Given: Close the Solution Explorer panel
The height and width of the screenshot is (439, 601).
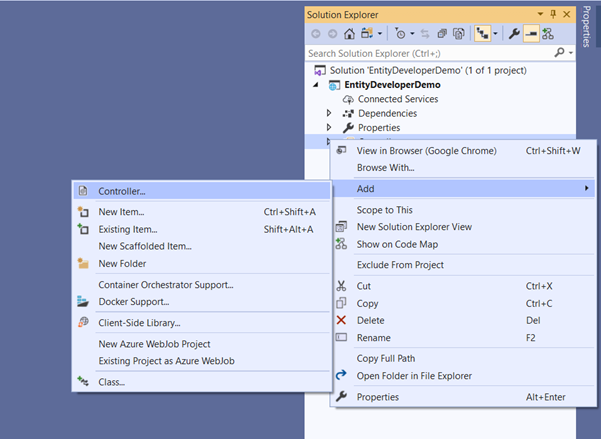Looking at the screenshot, I should tap(567, 15).
